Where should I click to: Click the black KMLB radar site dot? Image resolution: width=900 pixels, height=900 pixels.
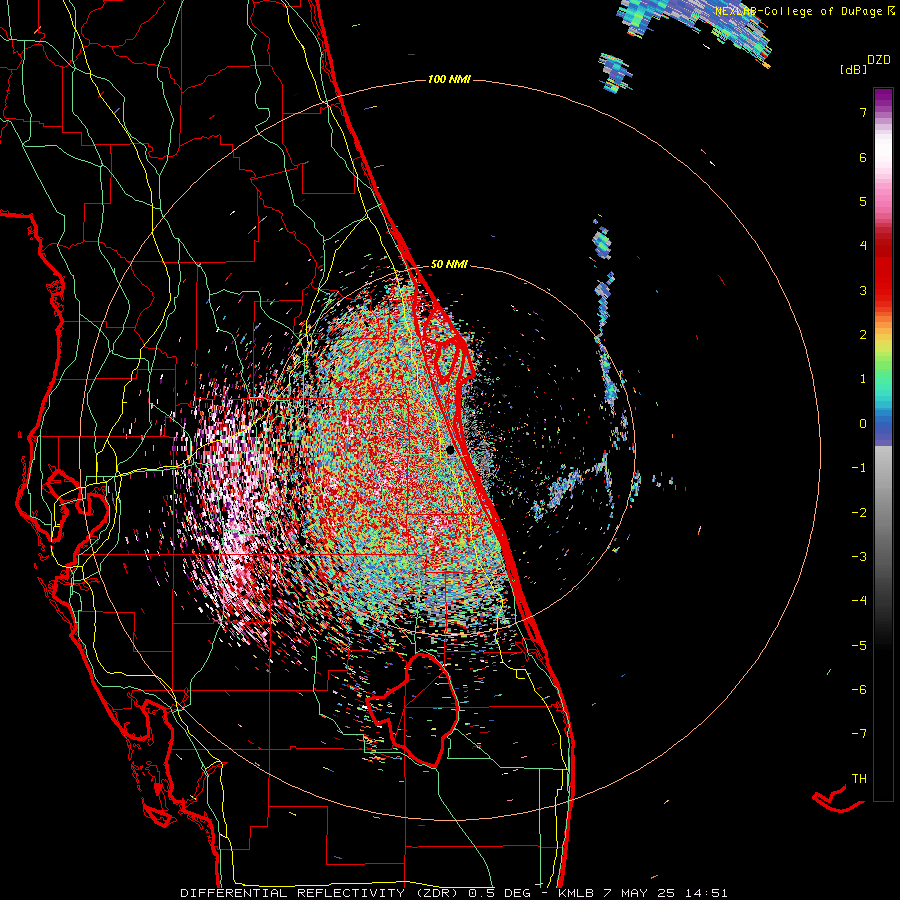click(451, 450)
